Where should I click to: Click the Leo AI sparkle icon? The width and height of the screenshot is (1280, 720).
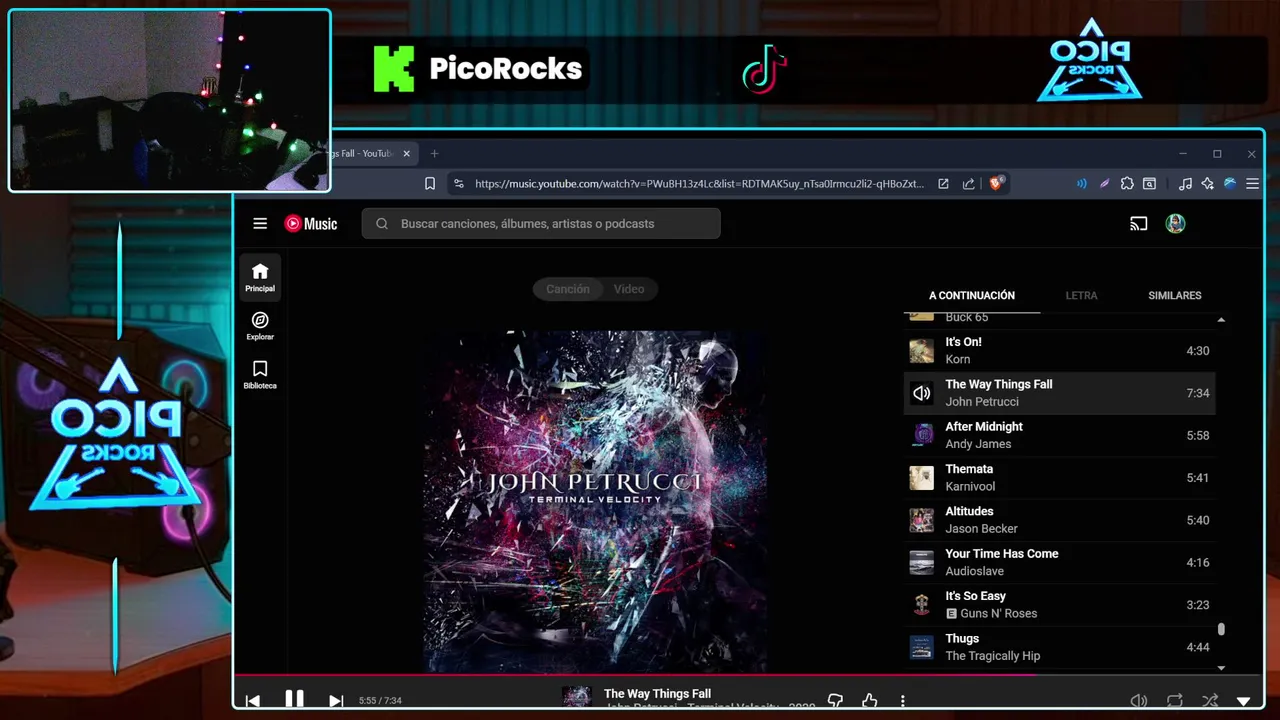coord(1207,183)
